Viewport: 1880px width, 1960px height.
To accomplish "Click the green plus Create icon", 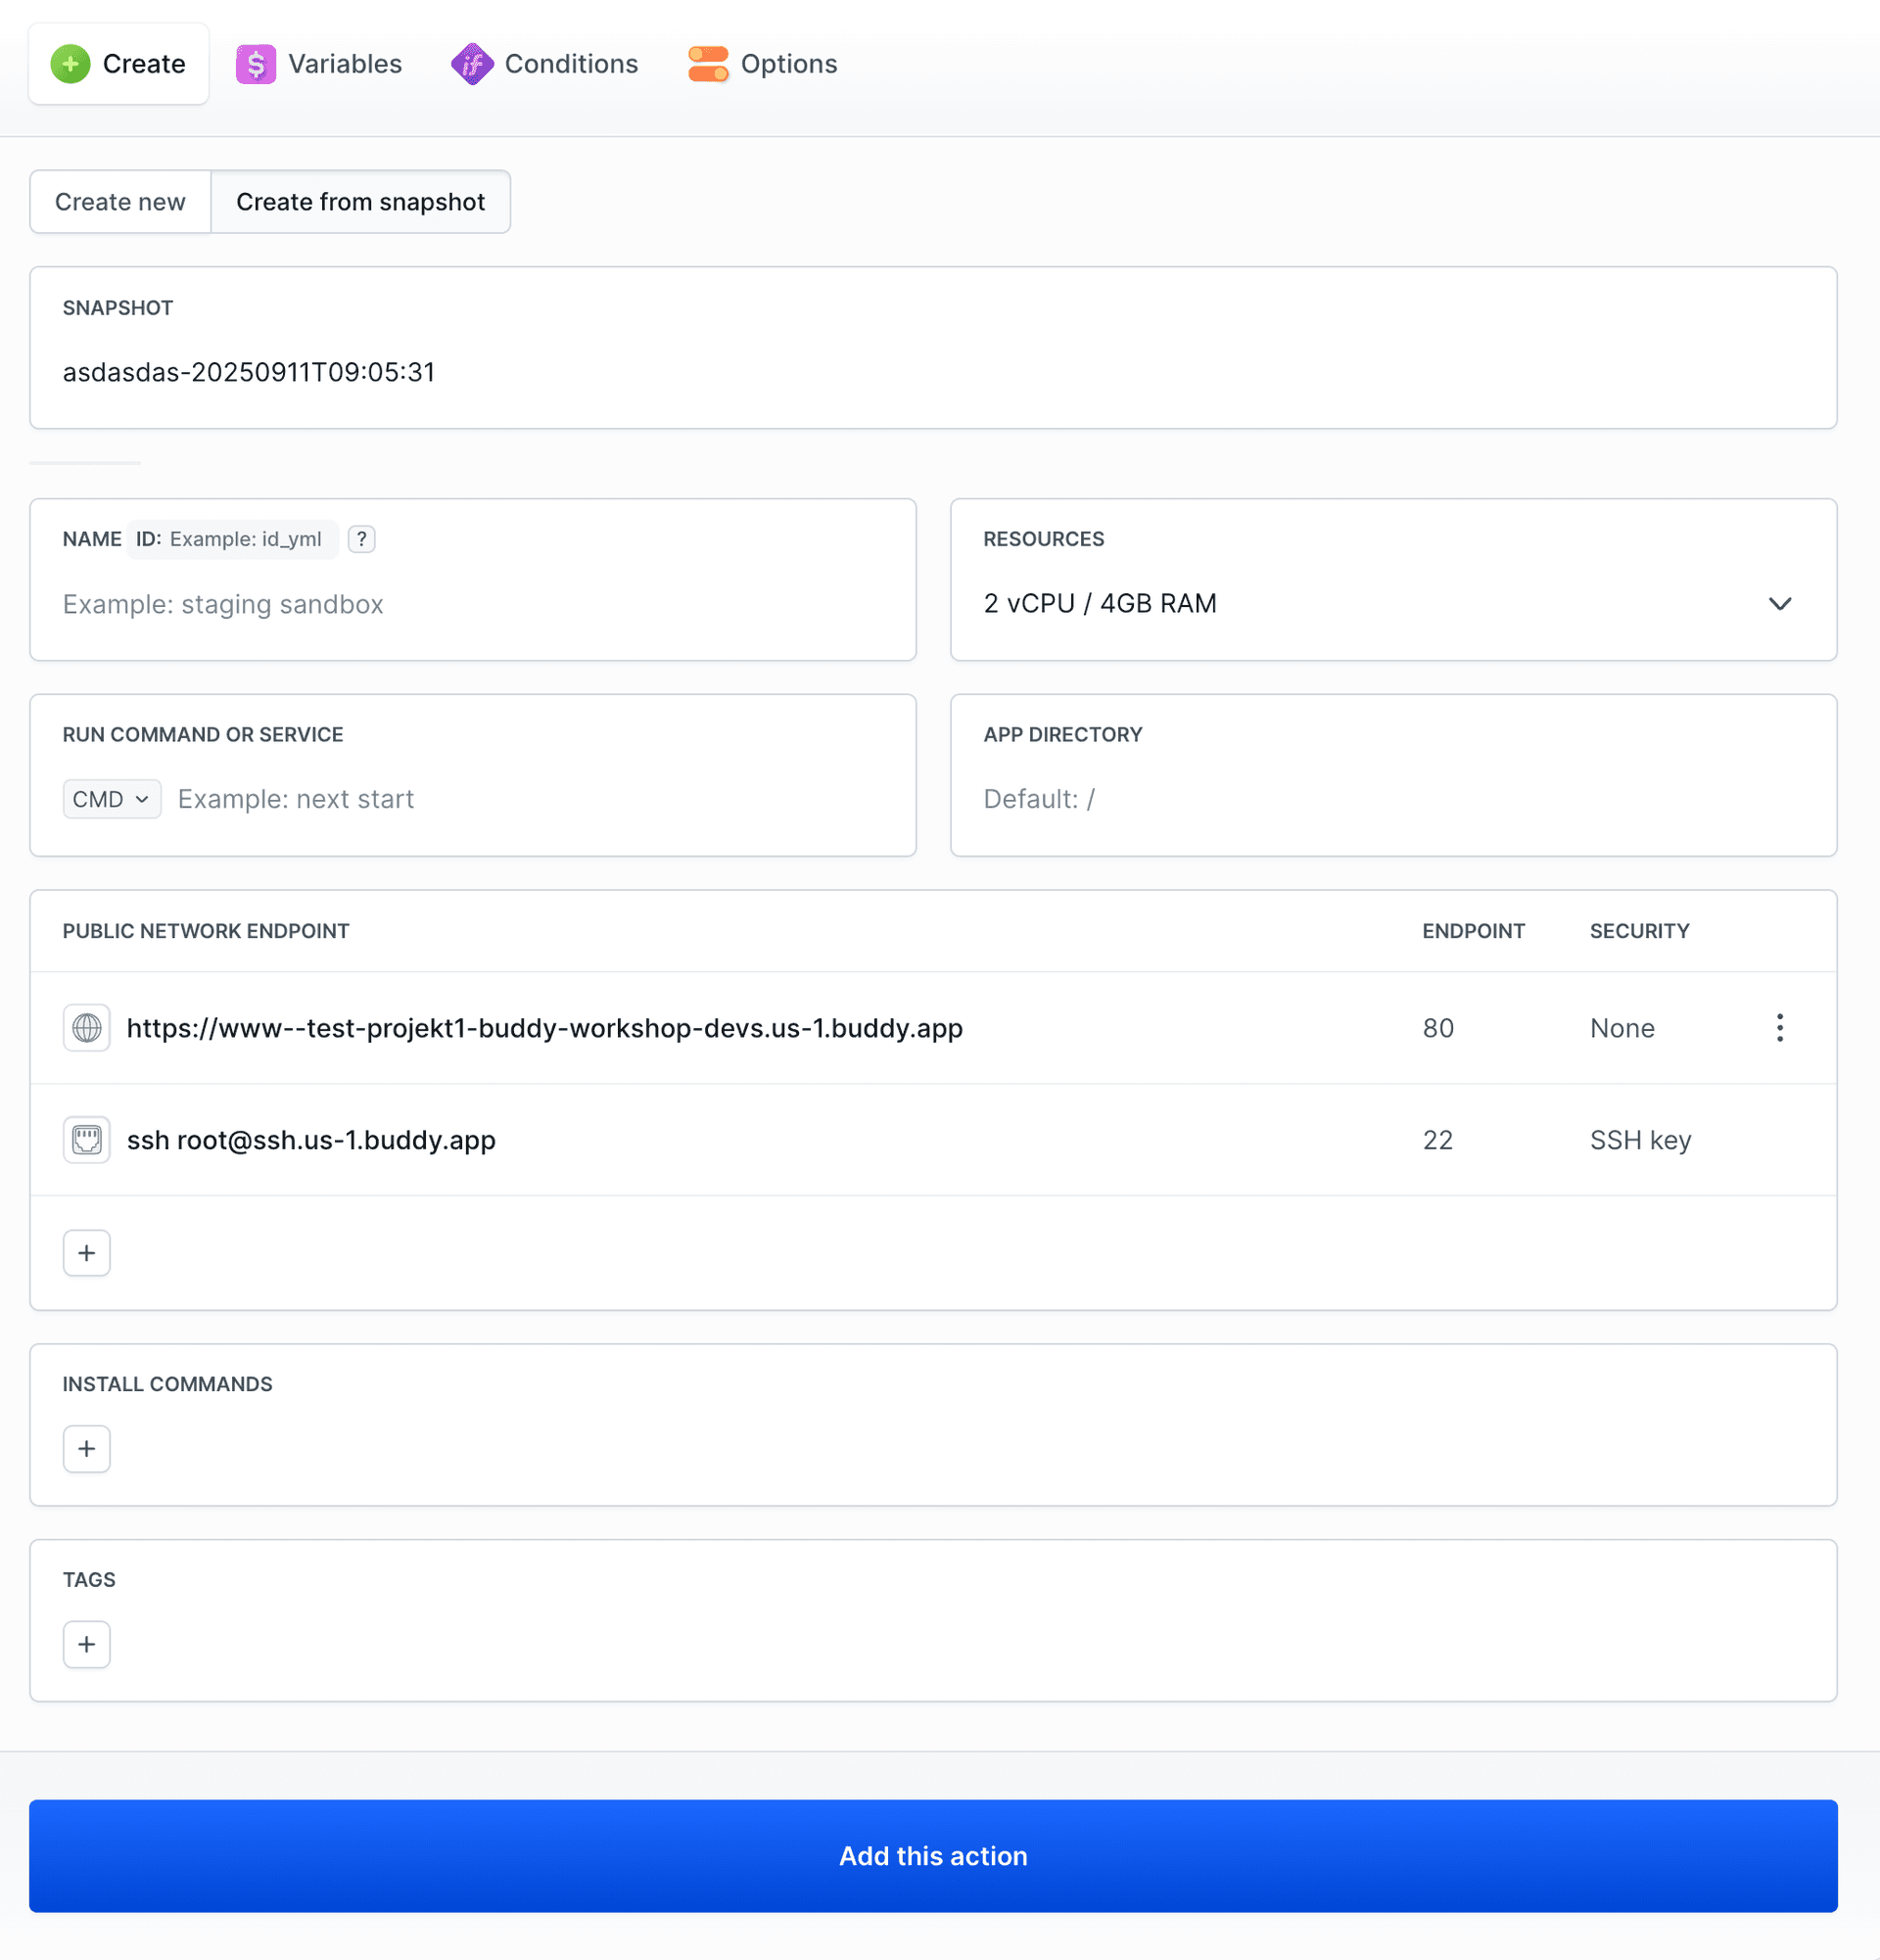I will (70, 64).
